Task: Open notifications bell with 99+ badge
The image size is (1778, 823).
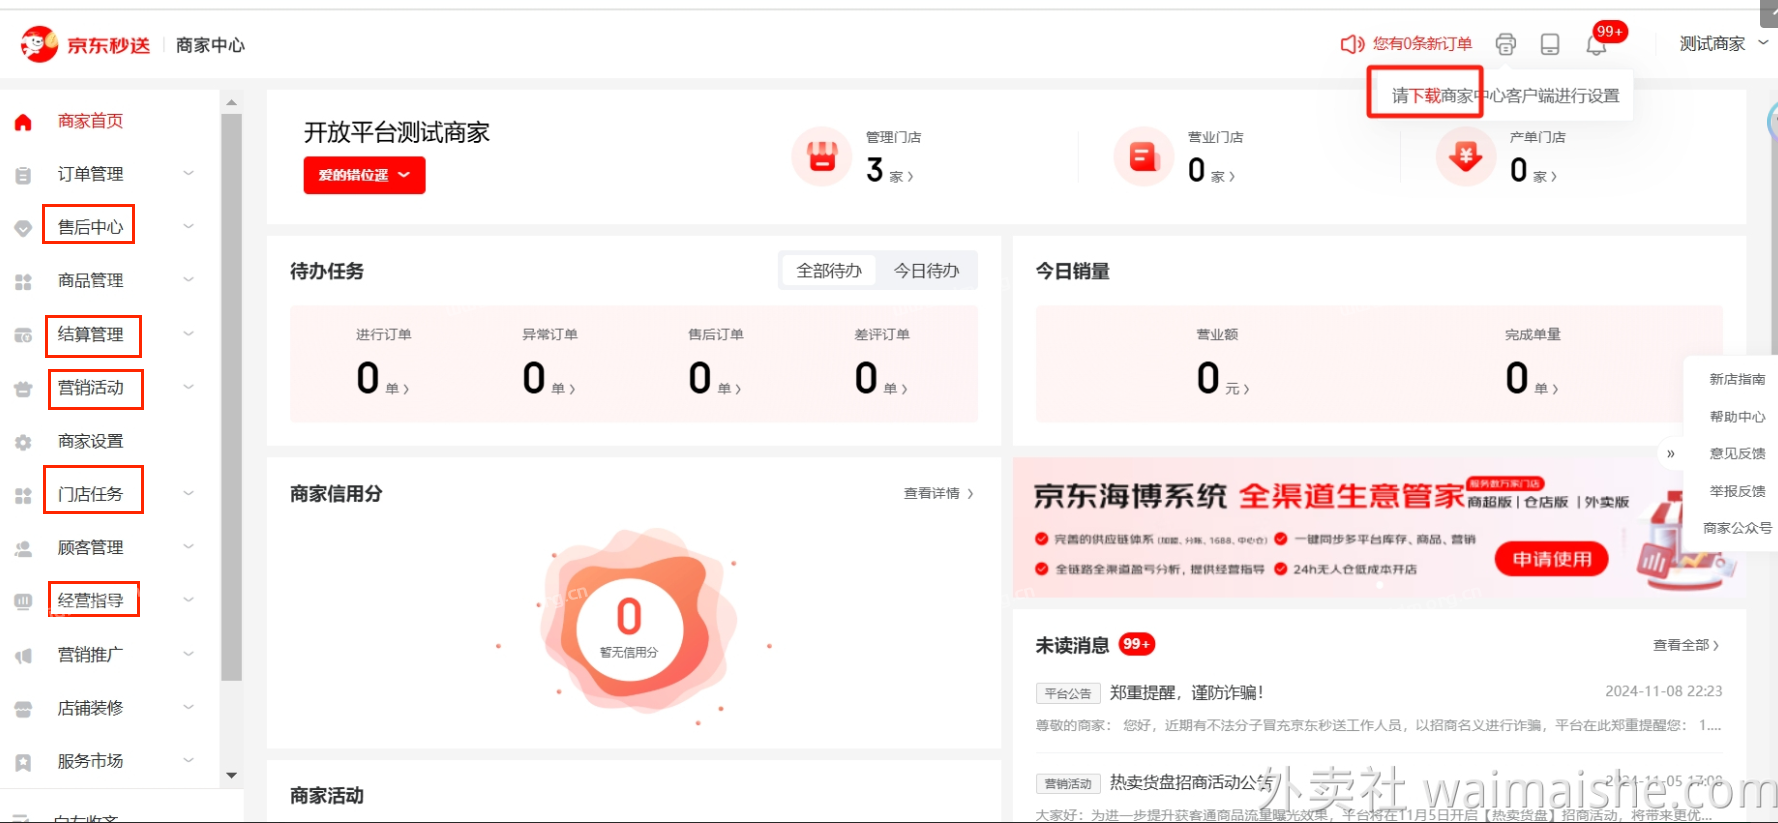Action: coord(1596,44)
